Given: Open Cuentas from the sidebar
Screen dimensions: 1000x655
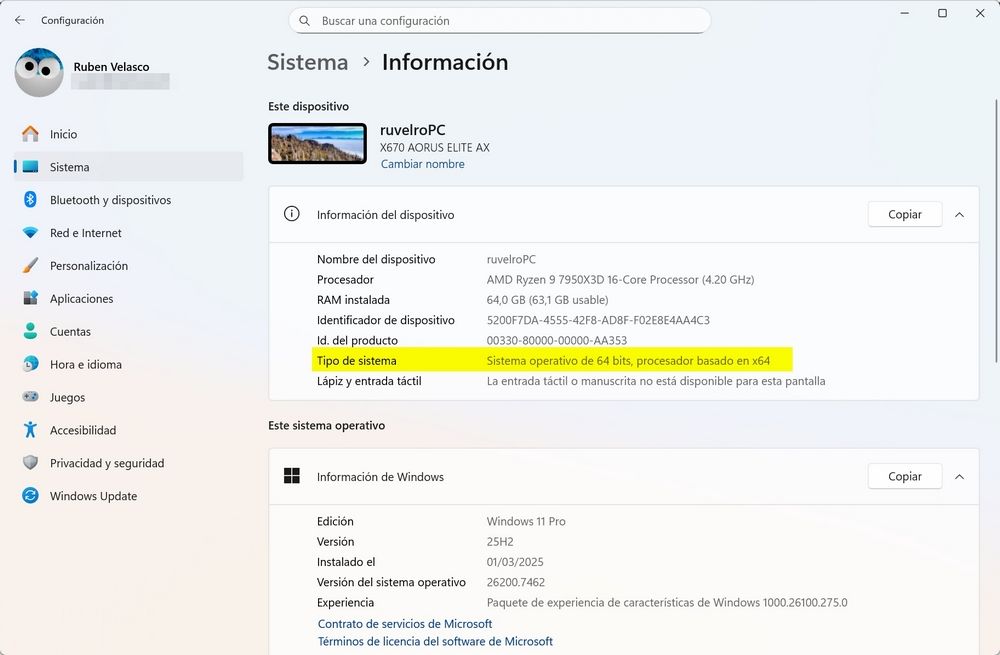Looking at the screenshot, I should coord(70,332).
